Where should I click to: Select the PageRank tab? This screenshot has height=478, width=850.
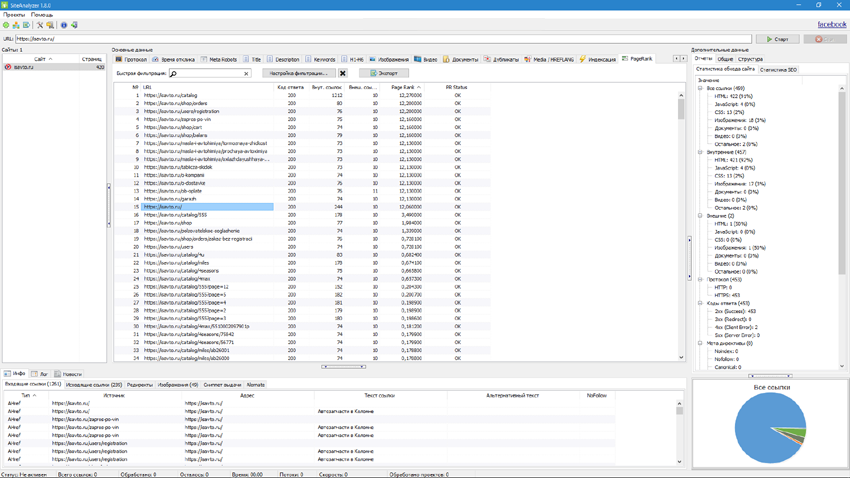[638, 59]
